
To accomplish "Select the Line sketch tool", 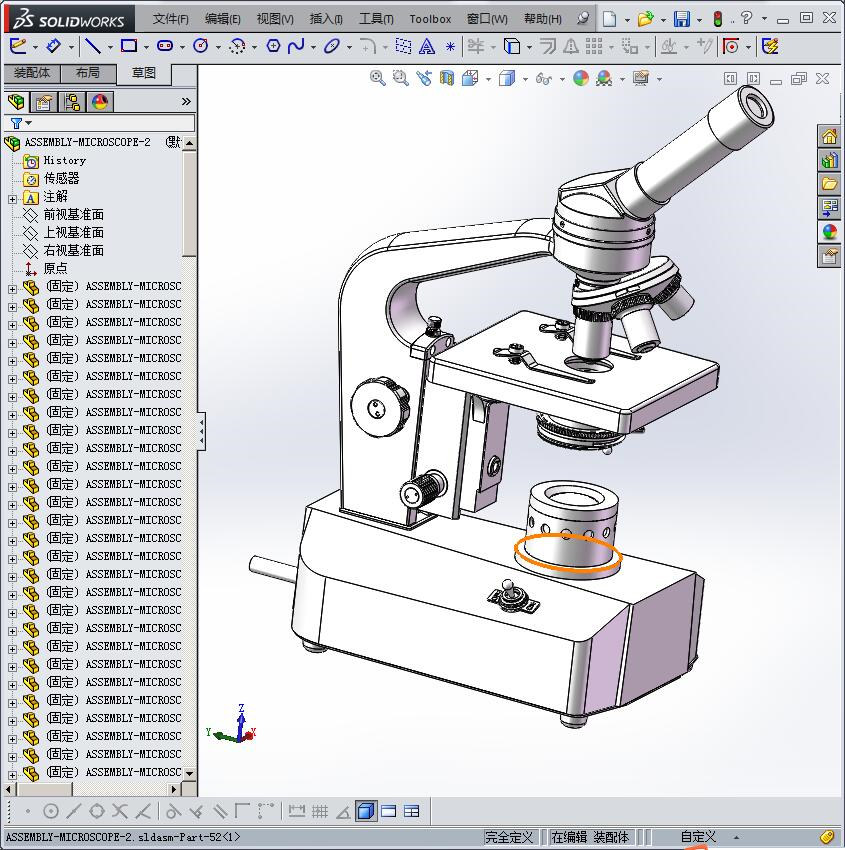I will point(93,46).
